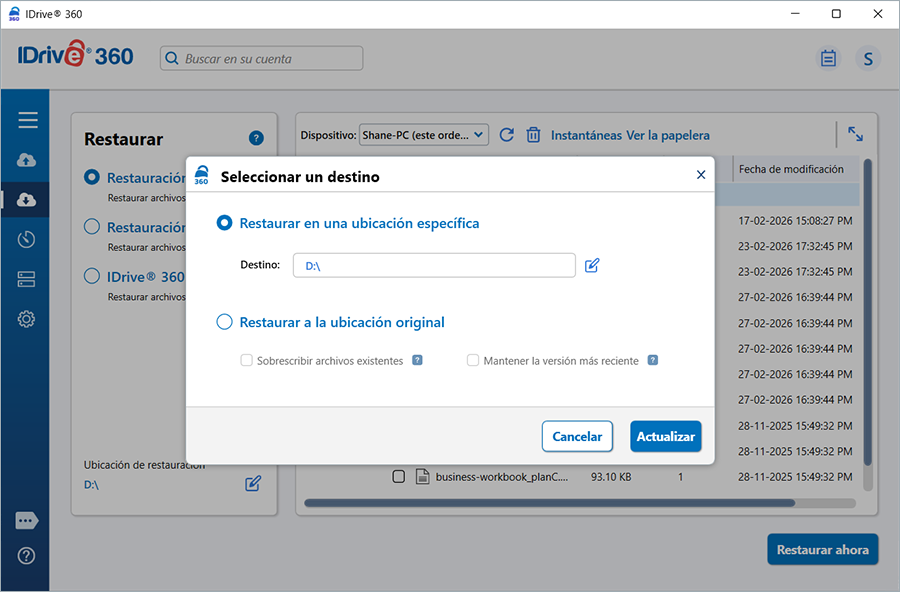Image resolution: width=900 pixels, height=592 pixels.
Task: Open the user account avatar S menu
Action: click(867, 59)
